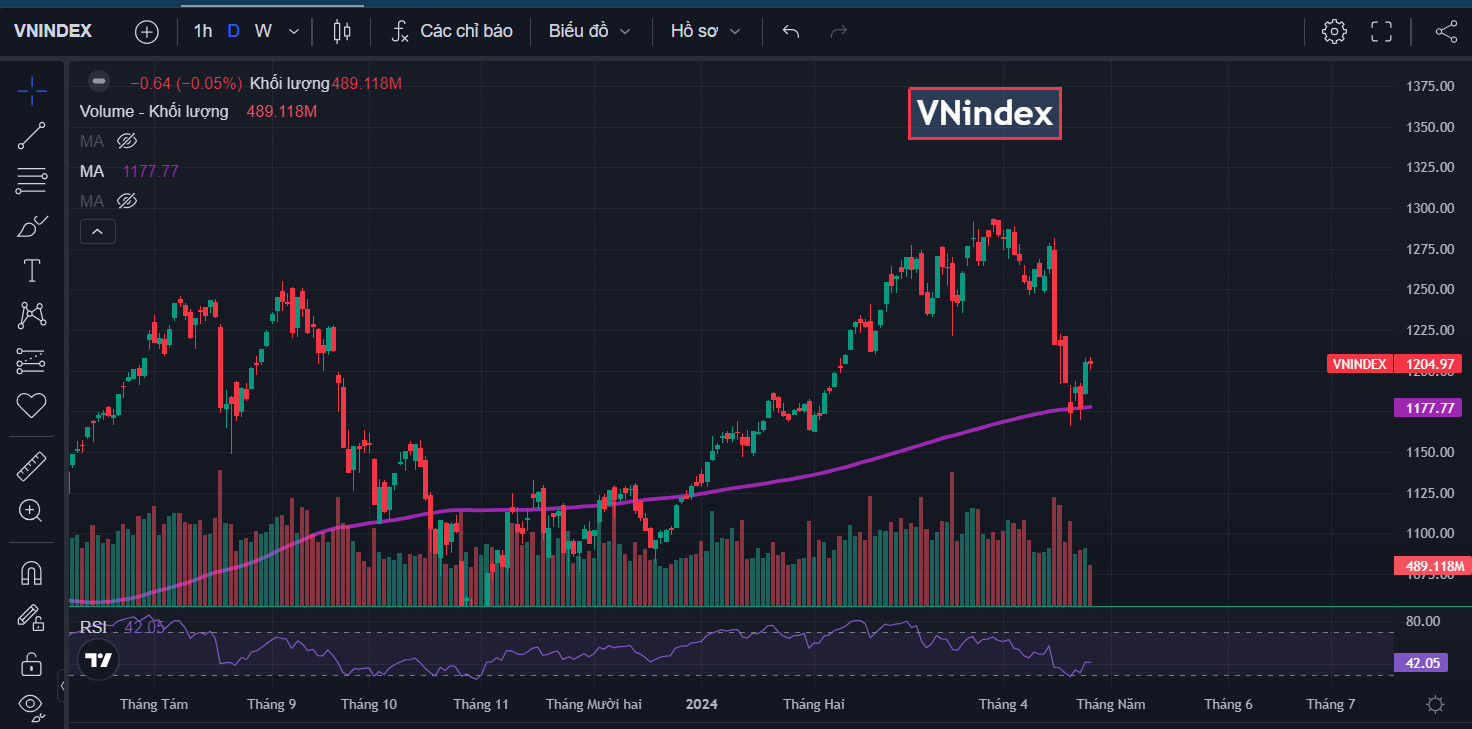
Task: Click the Tháng Mười hai axis label
Action: click(594, 704)
